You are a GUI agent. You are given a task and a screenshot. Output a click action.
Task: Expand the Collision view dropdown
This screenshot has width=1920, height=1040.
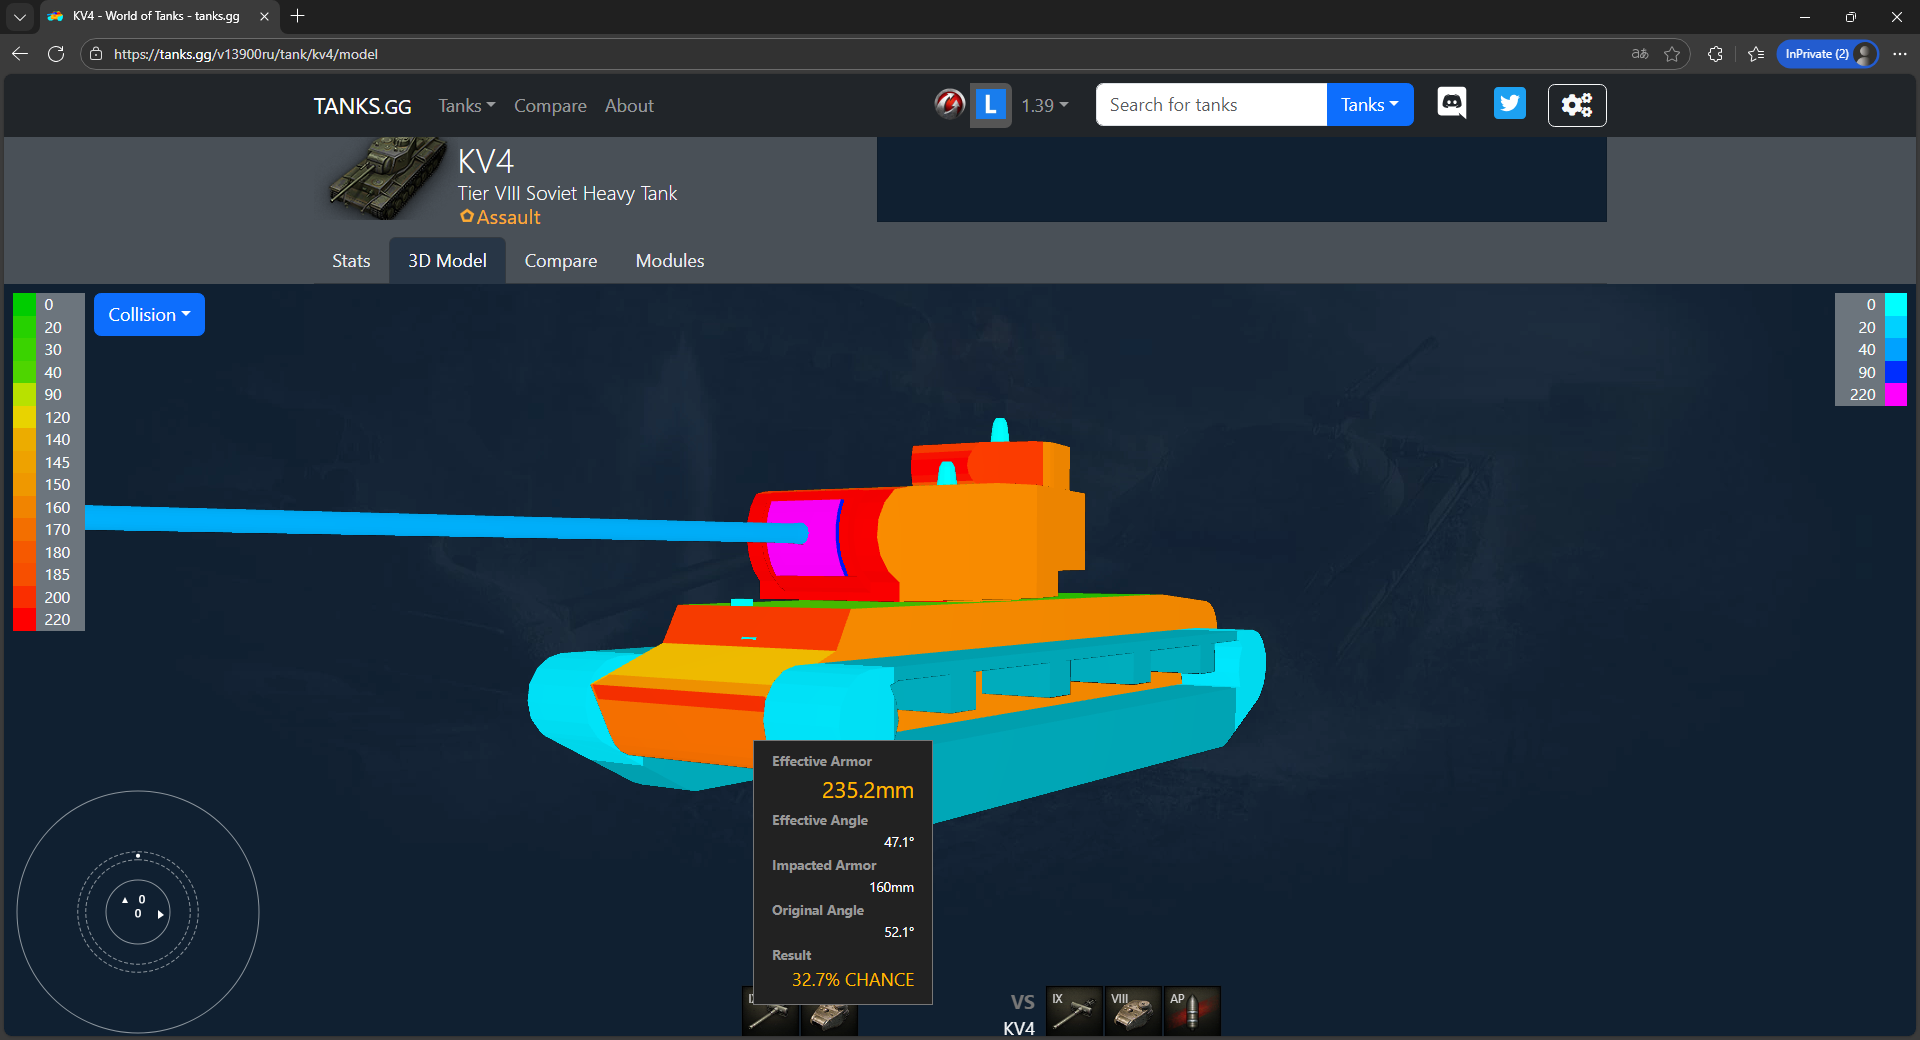pyautogui.click(x=149, y=315)
